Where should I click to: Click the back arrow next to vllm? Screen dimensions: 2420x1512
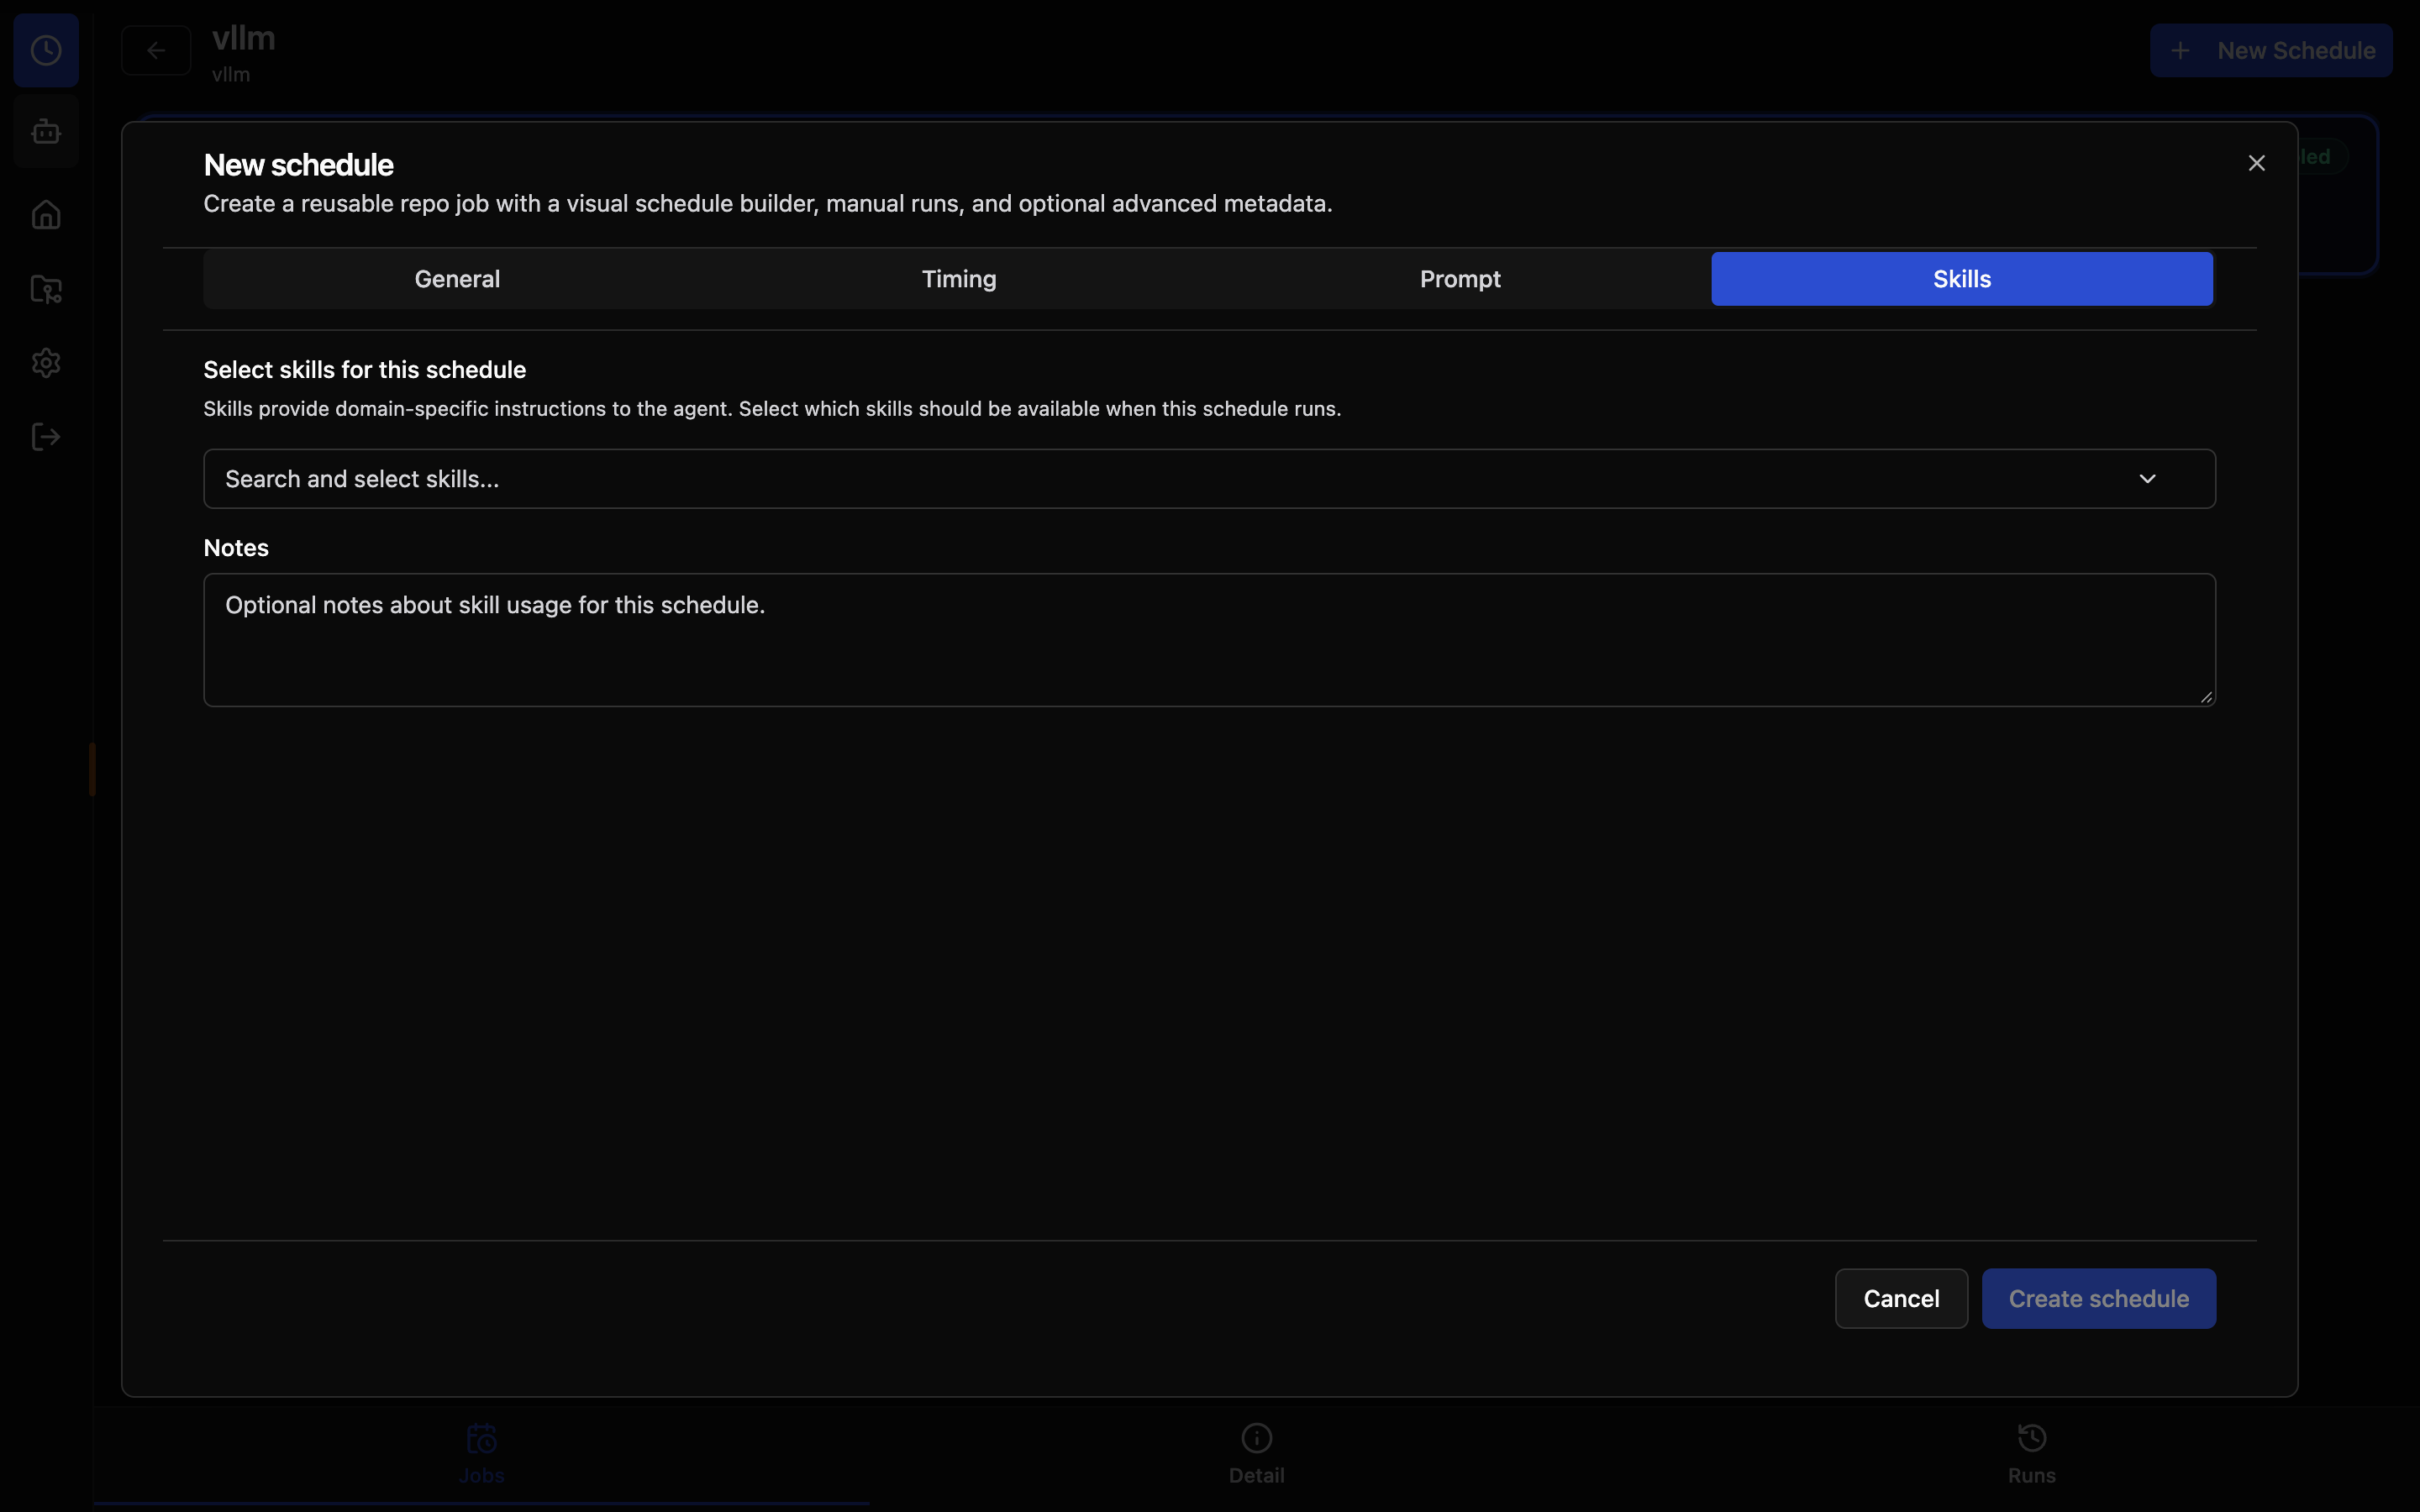156,50
